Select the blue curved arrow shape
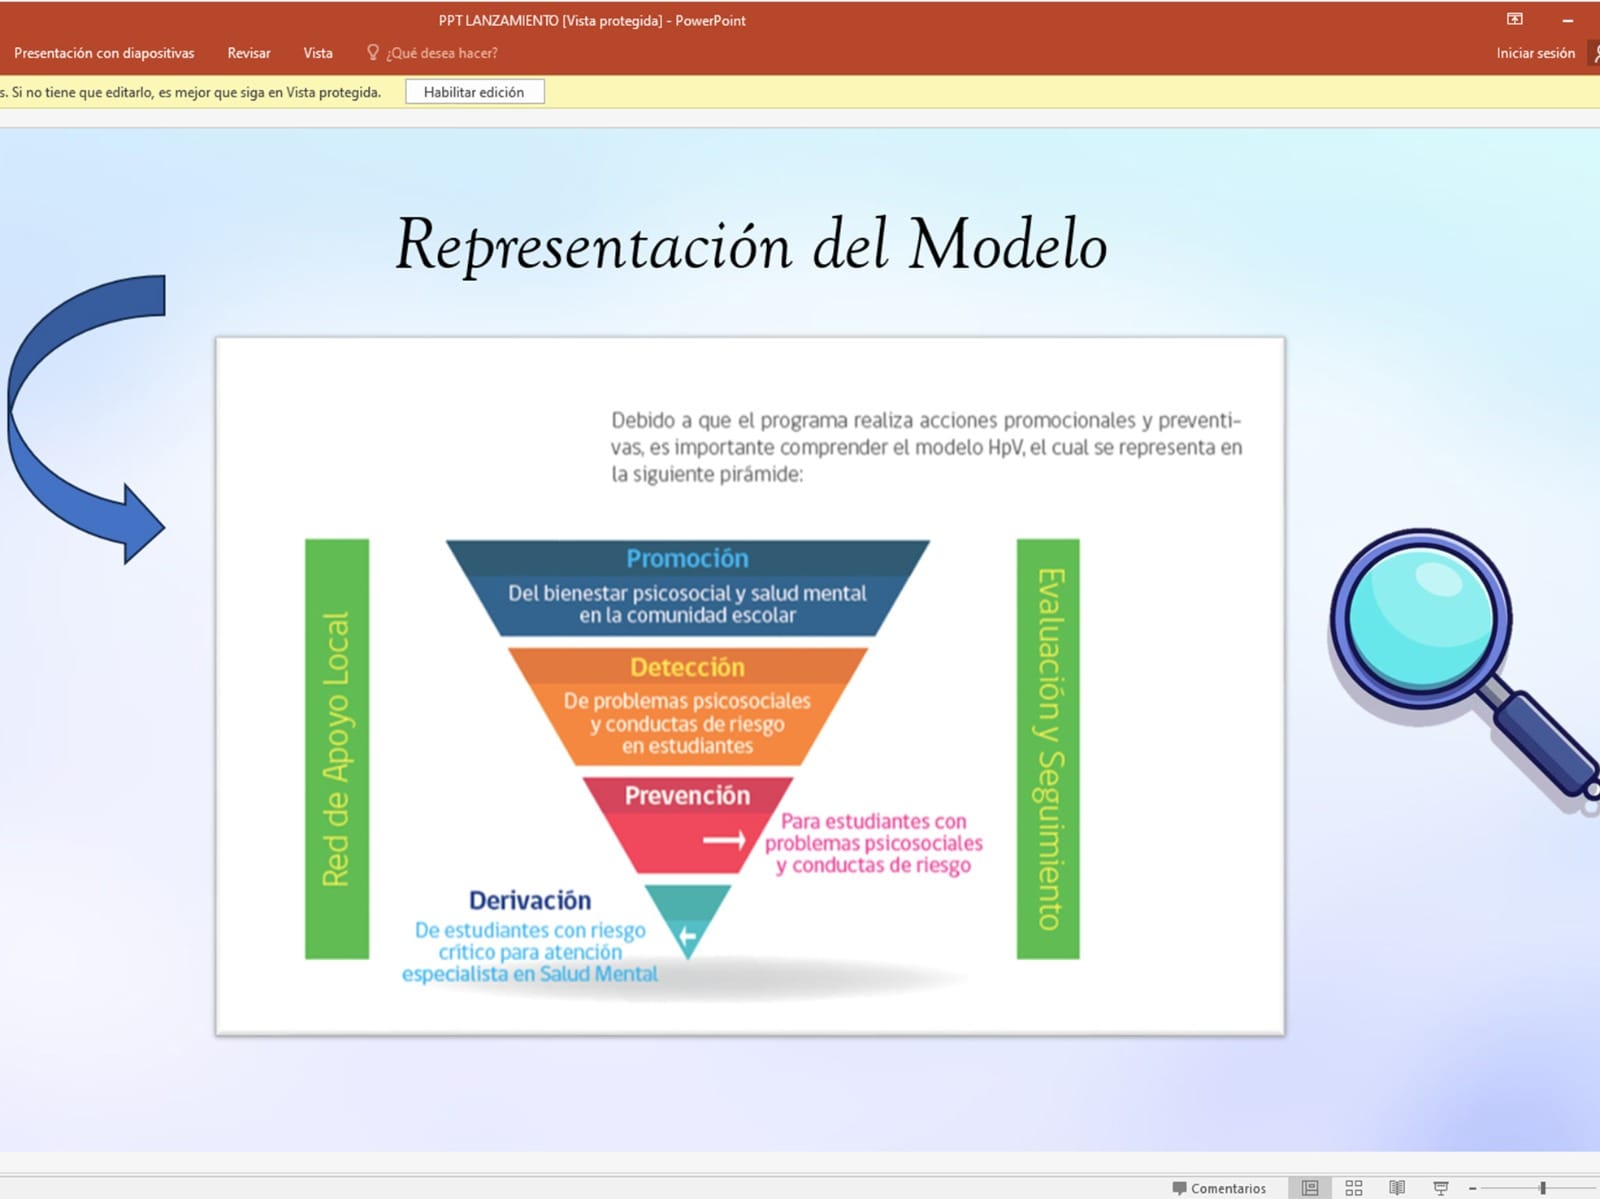The width and height of the screenshot is (1600, 1199). pos(87,419)
